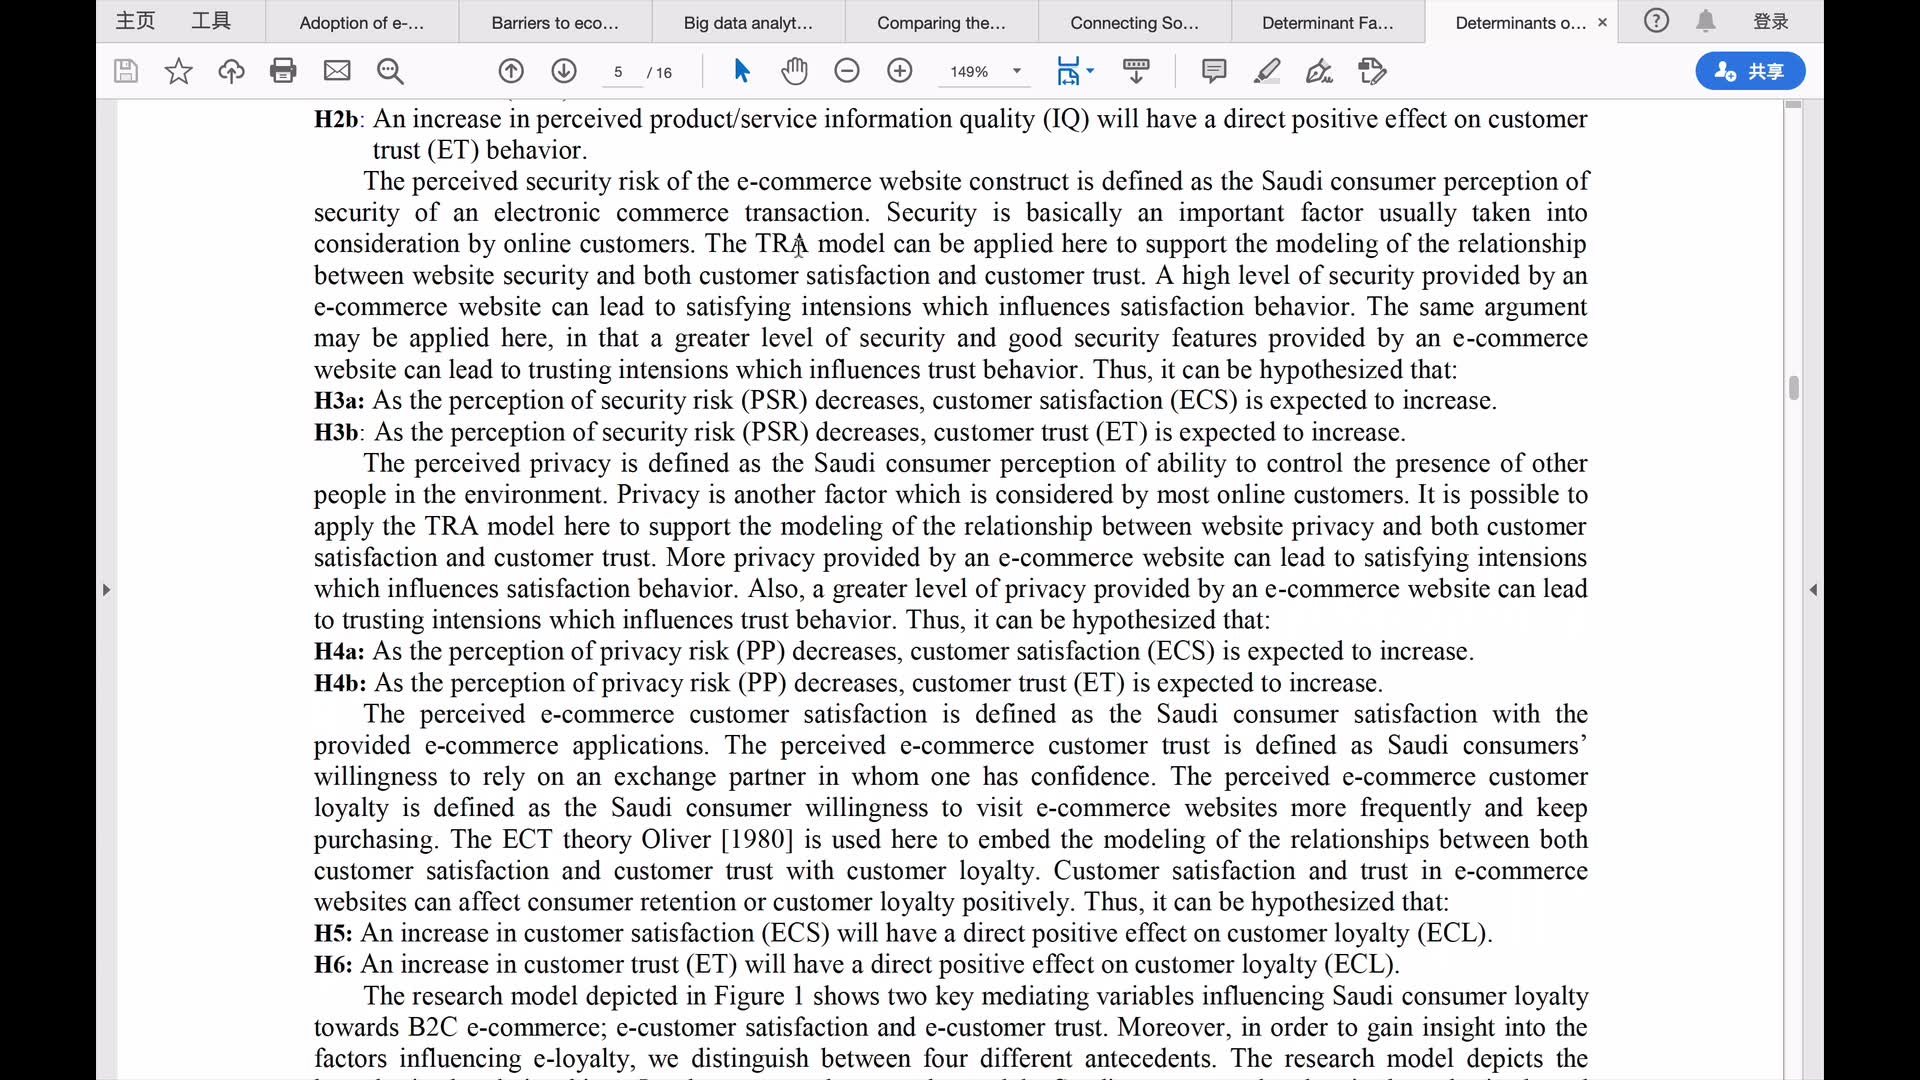Print the document using the printer icon
Viewport: 1920px width, 1080px height.
point(284,71)
